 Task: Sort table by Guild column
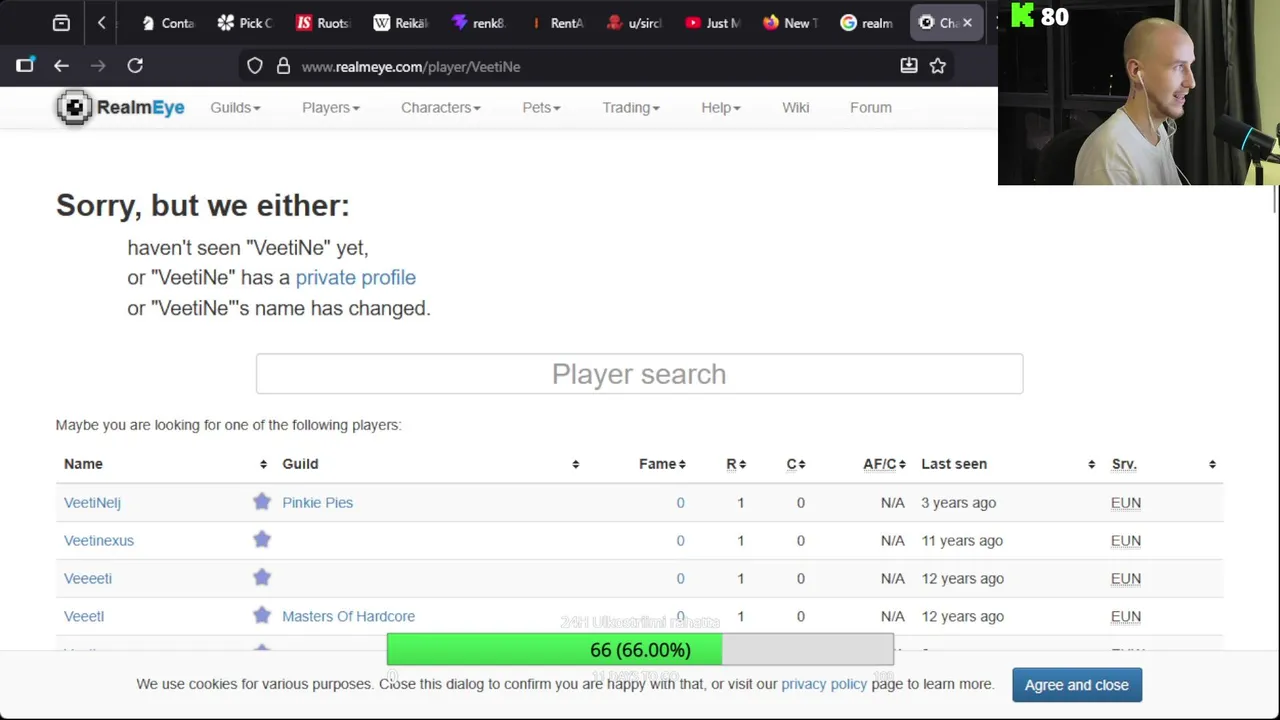tap(430, 464)
